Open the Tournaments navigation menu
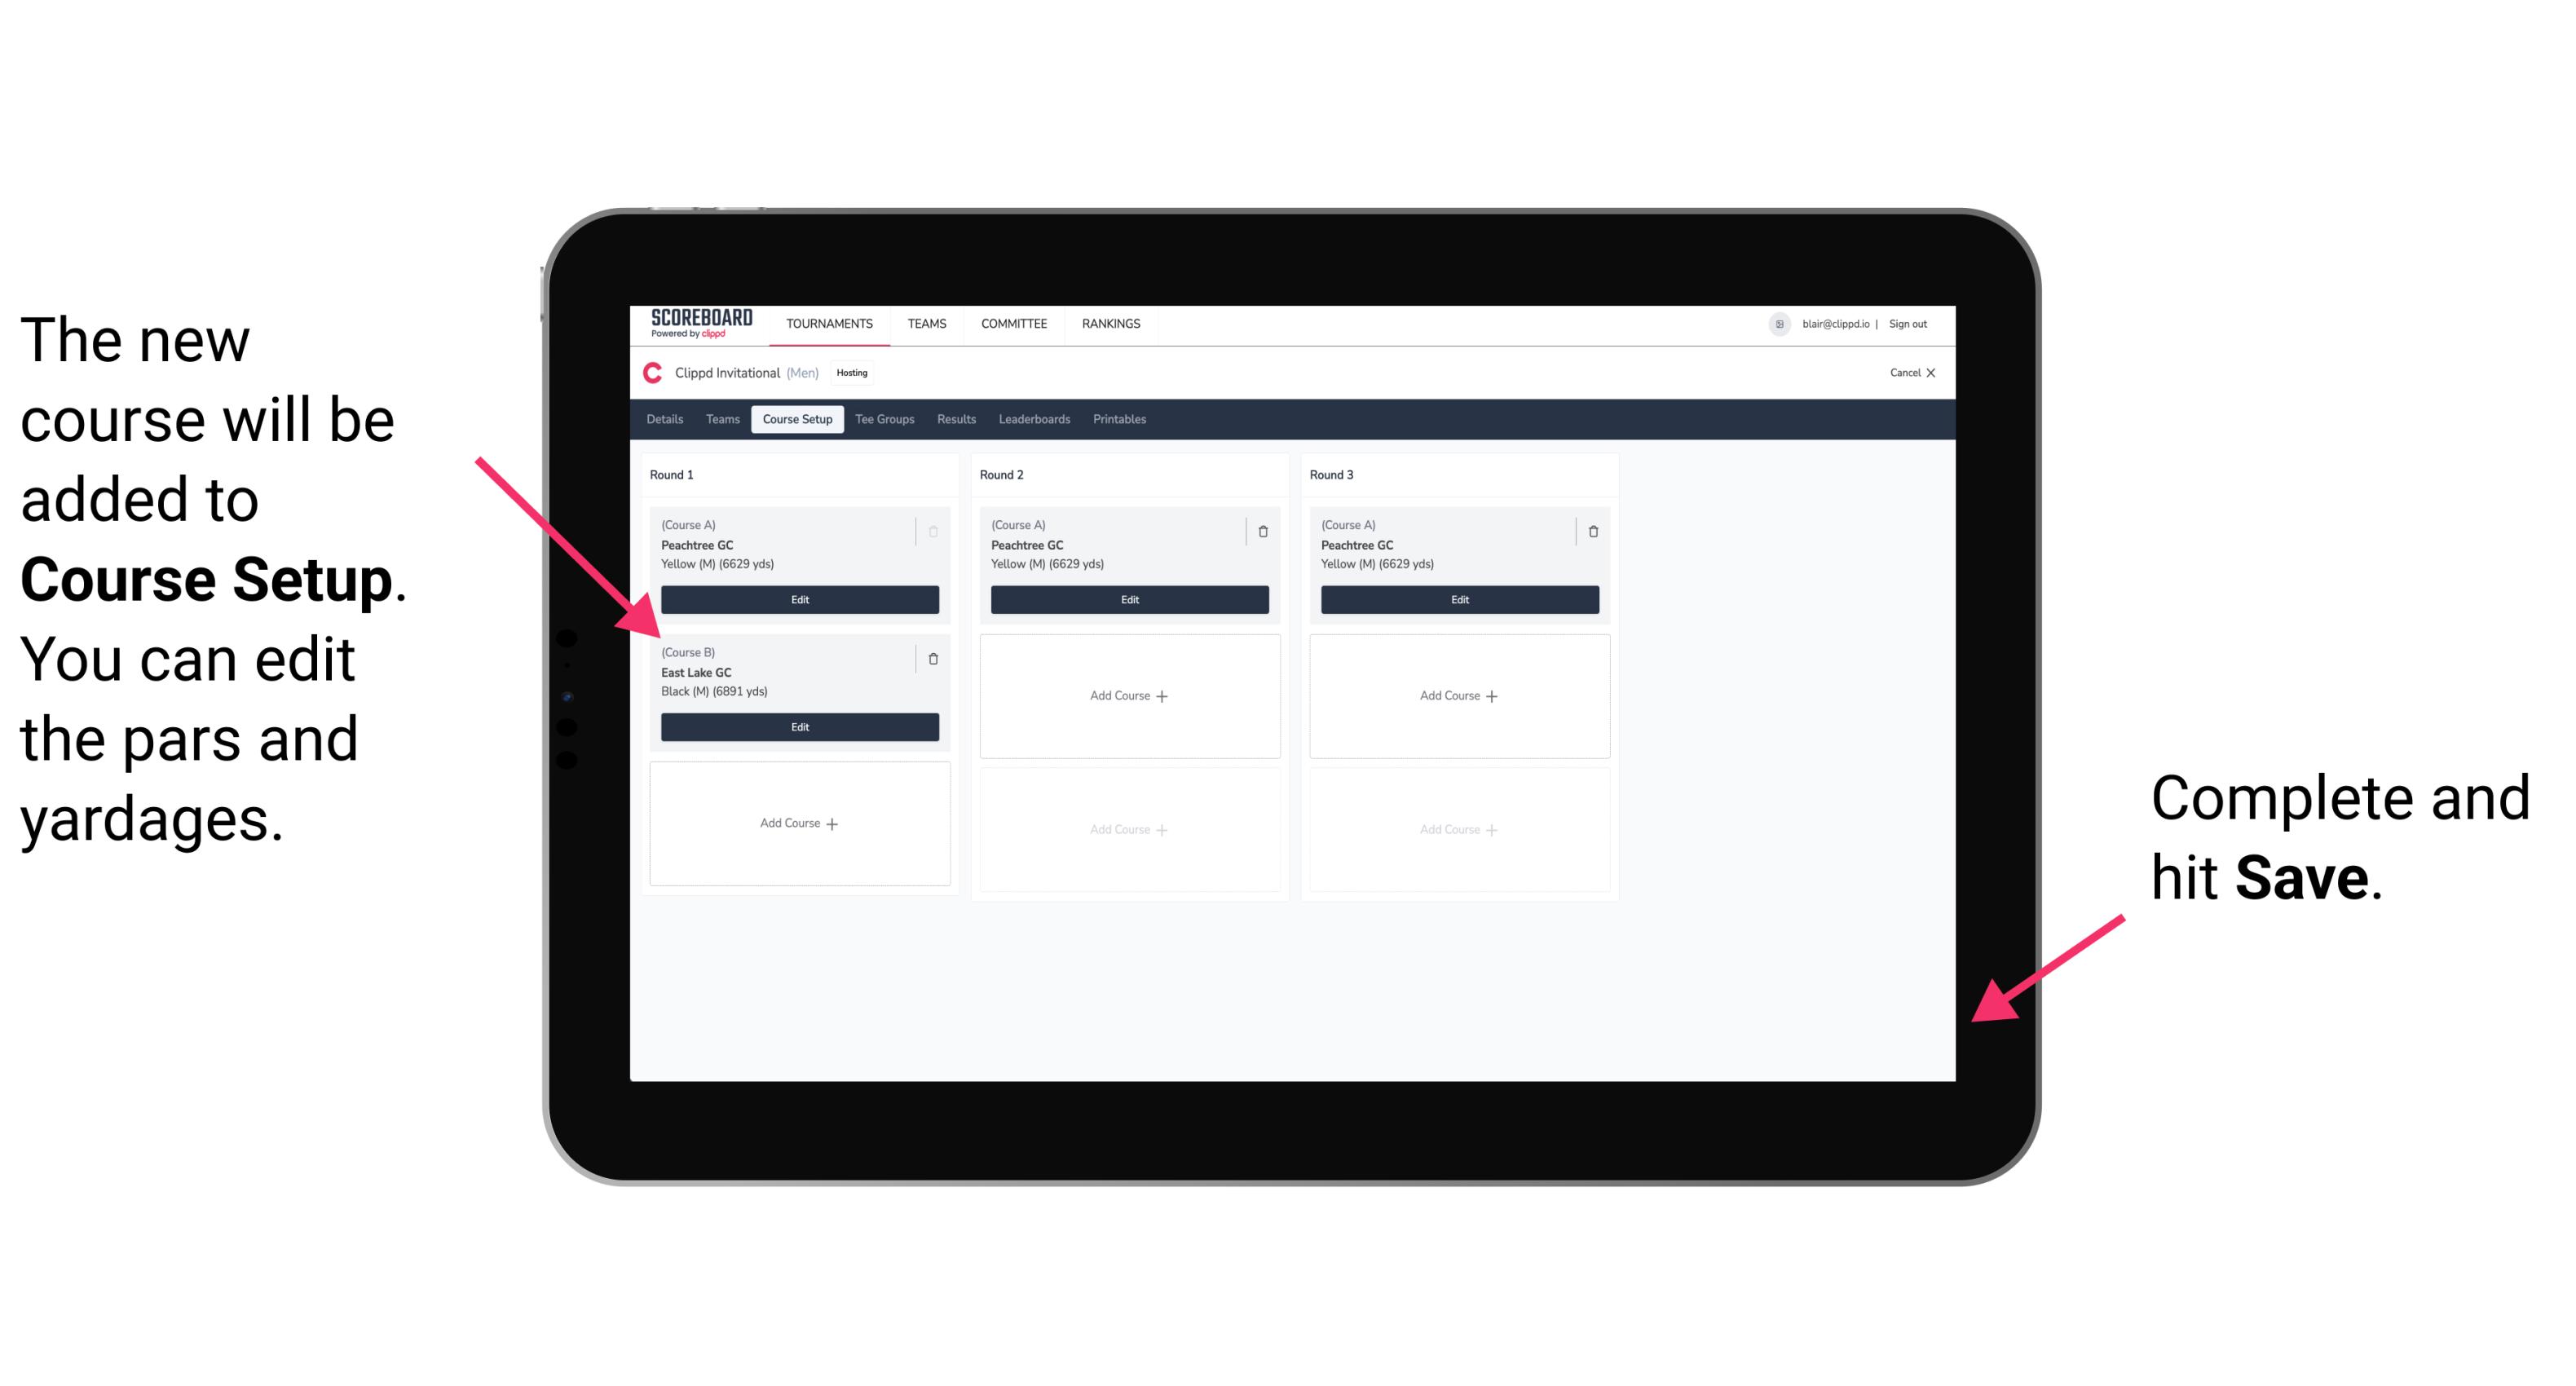 point(829,323)
